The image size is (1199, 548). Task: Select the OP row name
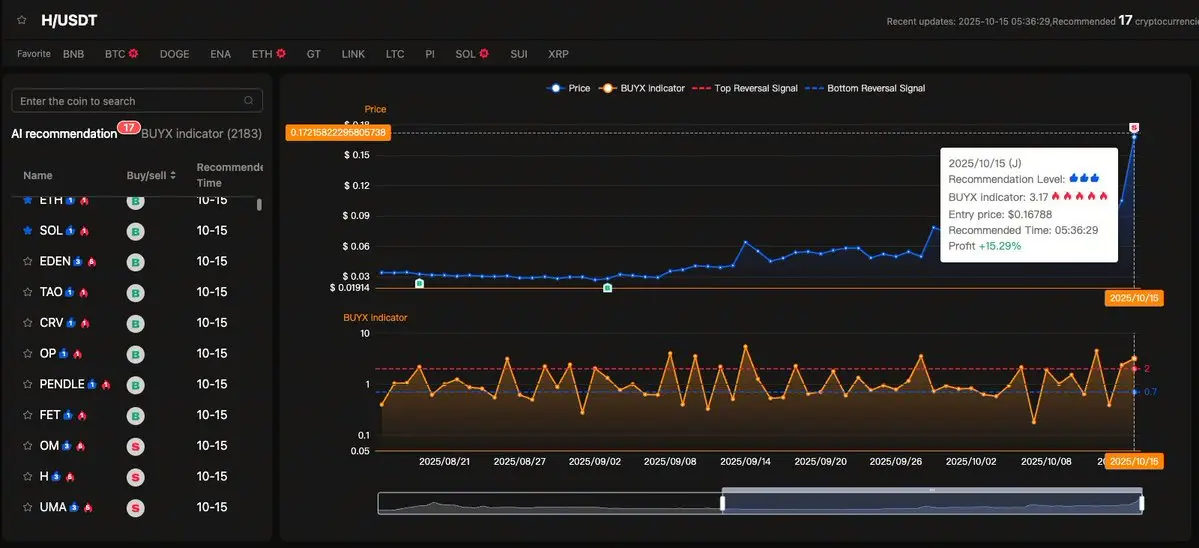47,353
